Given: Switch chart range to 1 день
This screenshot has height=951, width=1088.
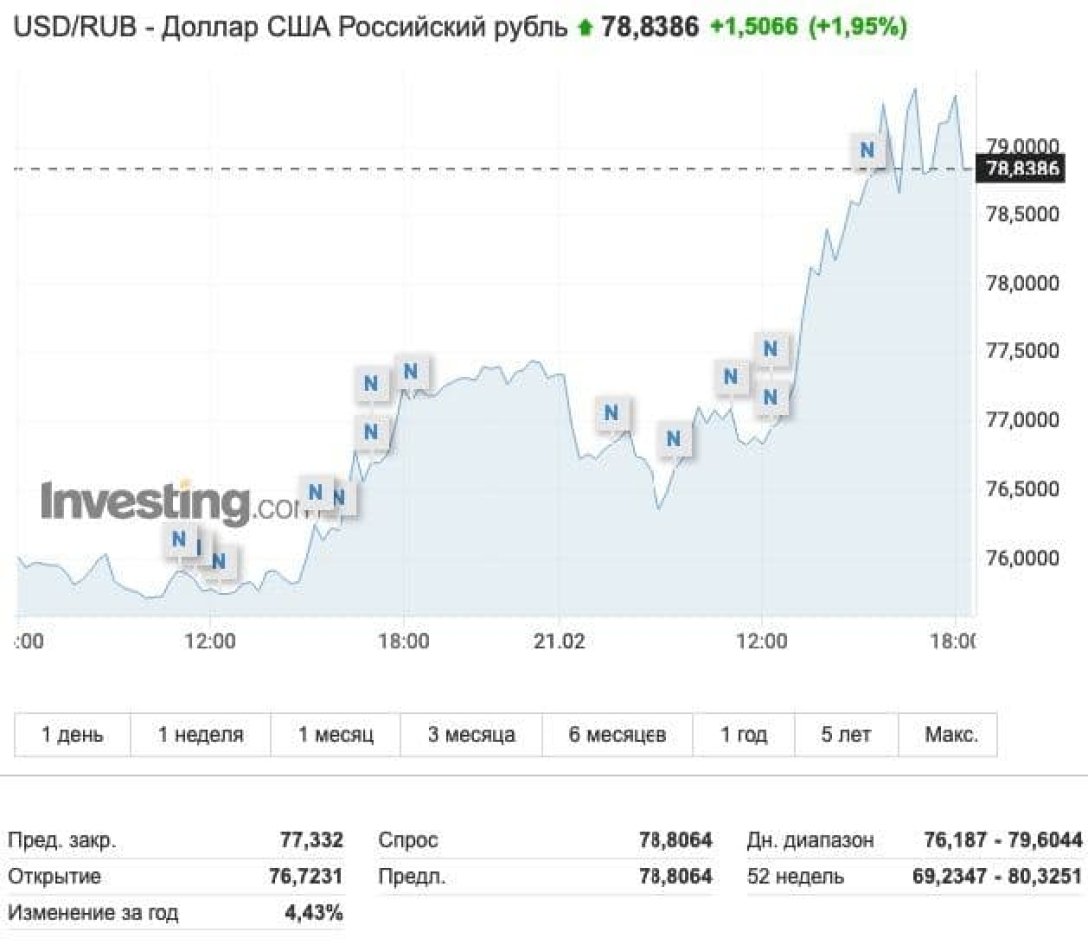Looking at the screenshot, I should click(72, 735).
